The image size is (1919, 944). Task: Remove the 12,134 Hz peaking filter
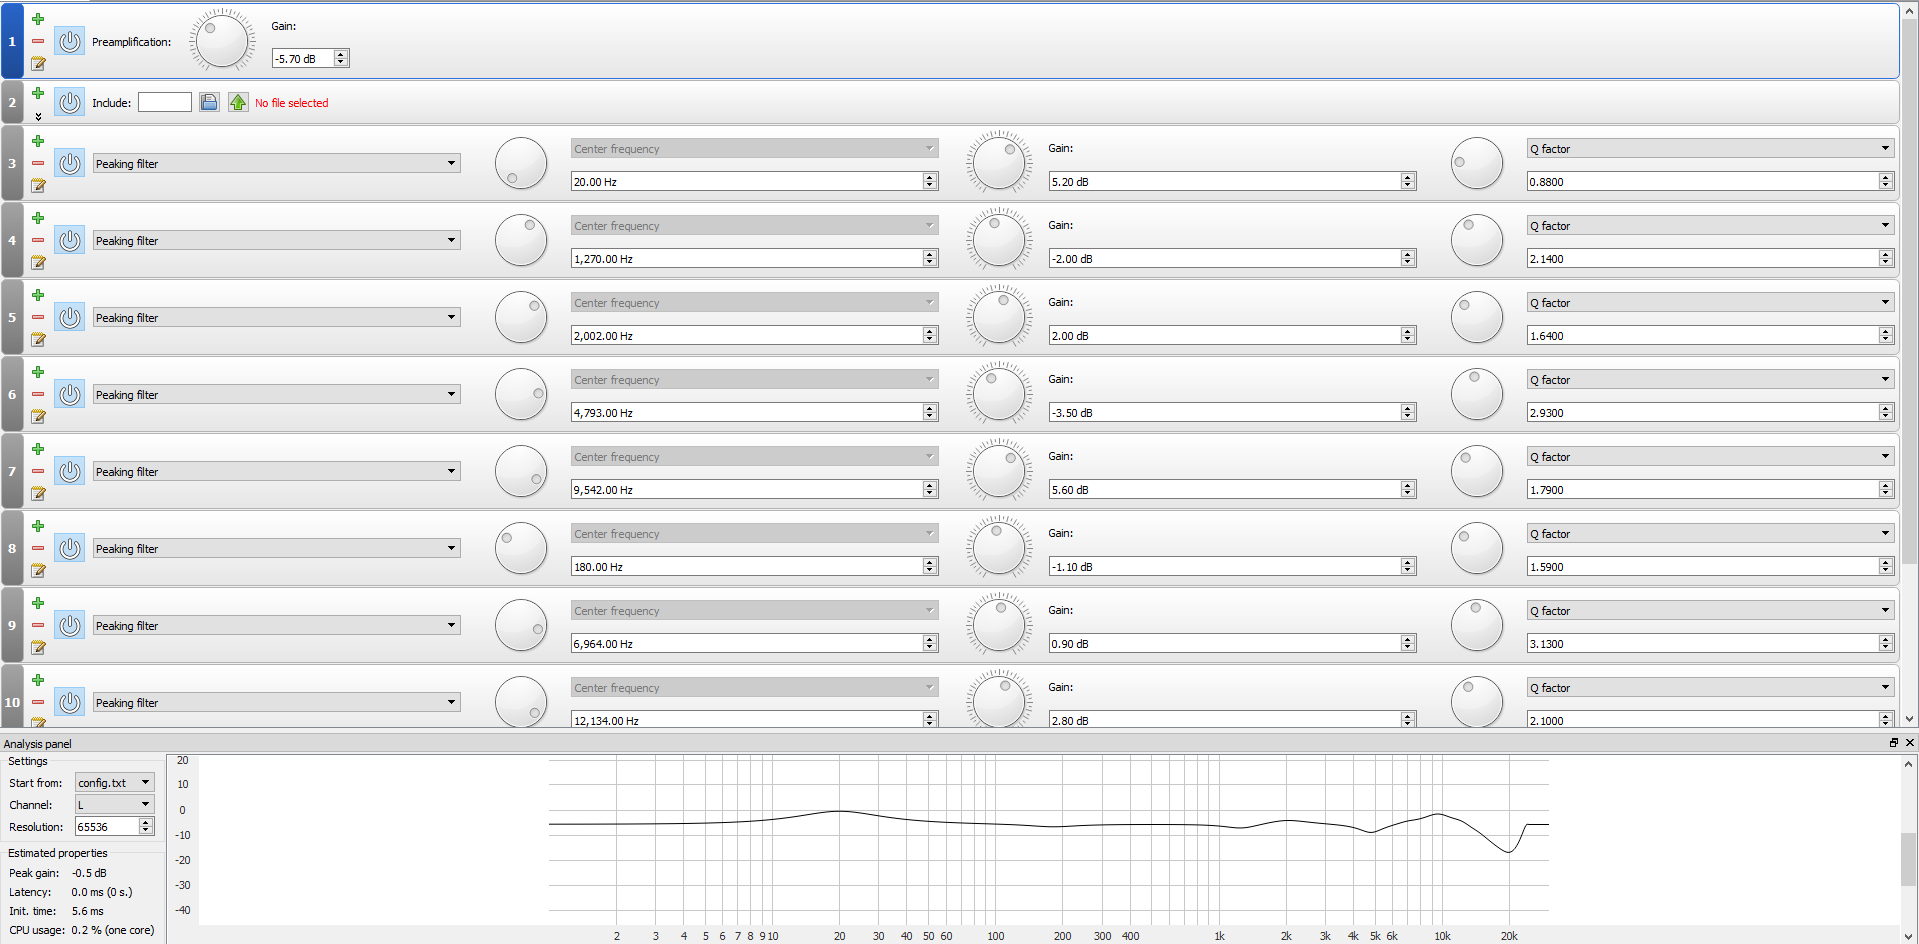point(38,702)
